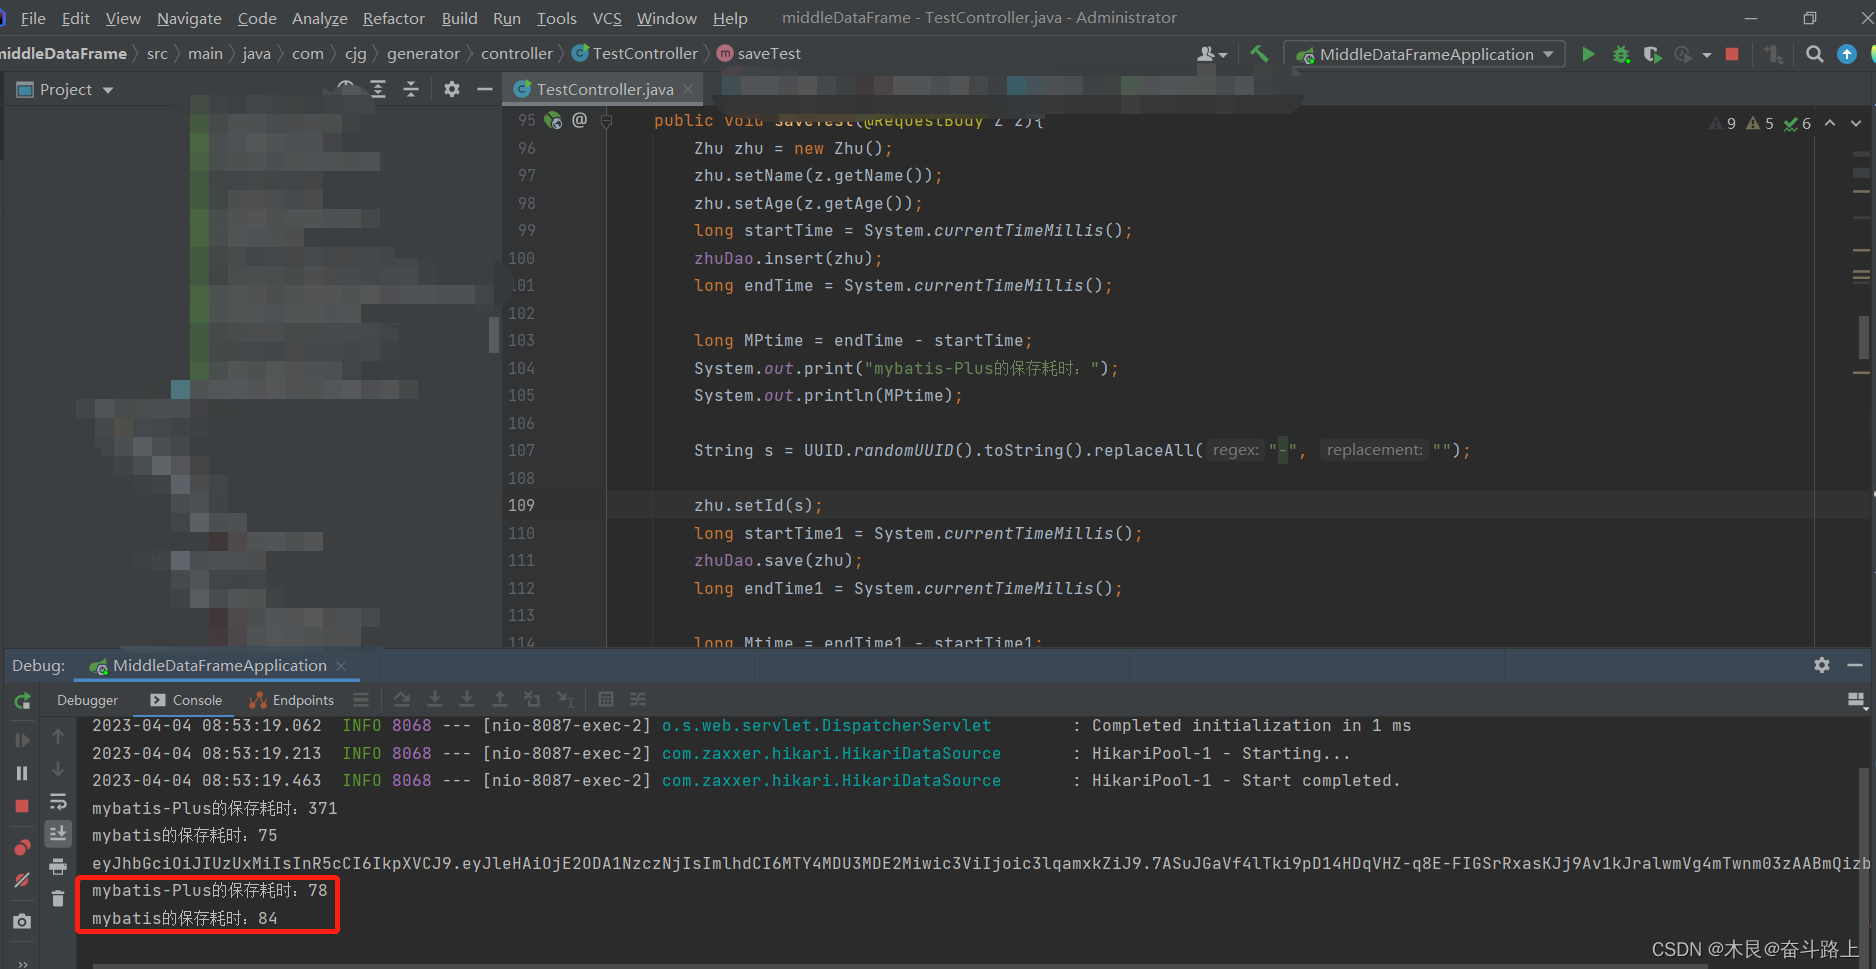Screen dimensions: 1876x969
Task: Click TestController breadcrumb
Action: tap(635, 53)
